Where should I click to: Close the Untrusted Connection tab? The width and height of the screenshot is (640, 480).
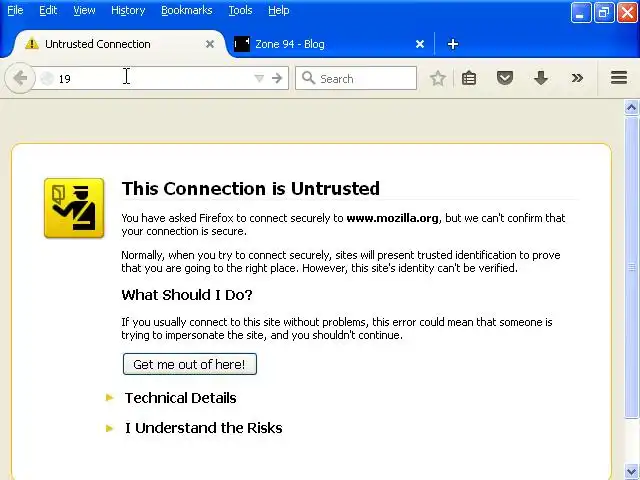[210, 44]
